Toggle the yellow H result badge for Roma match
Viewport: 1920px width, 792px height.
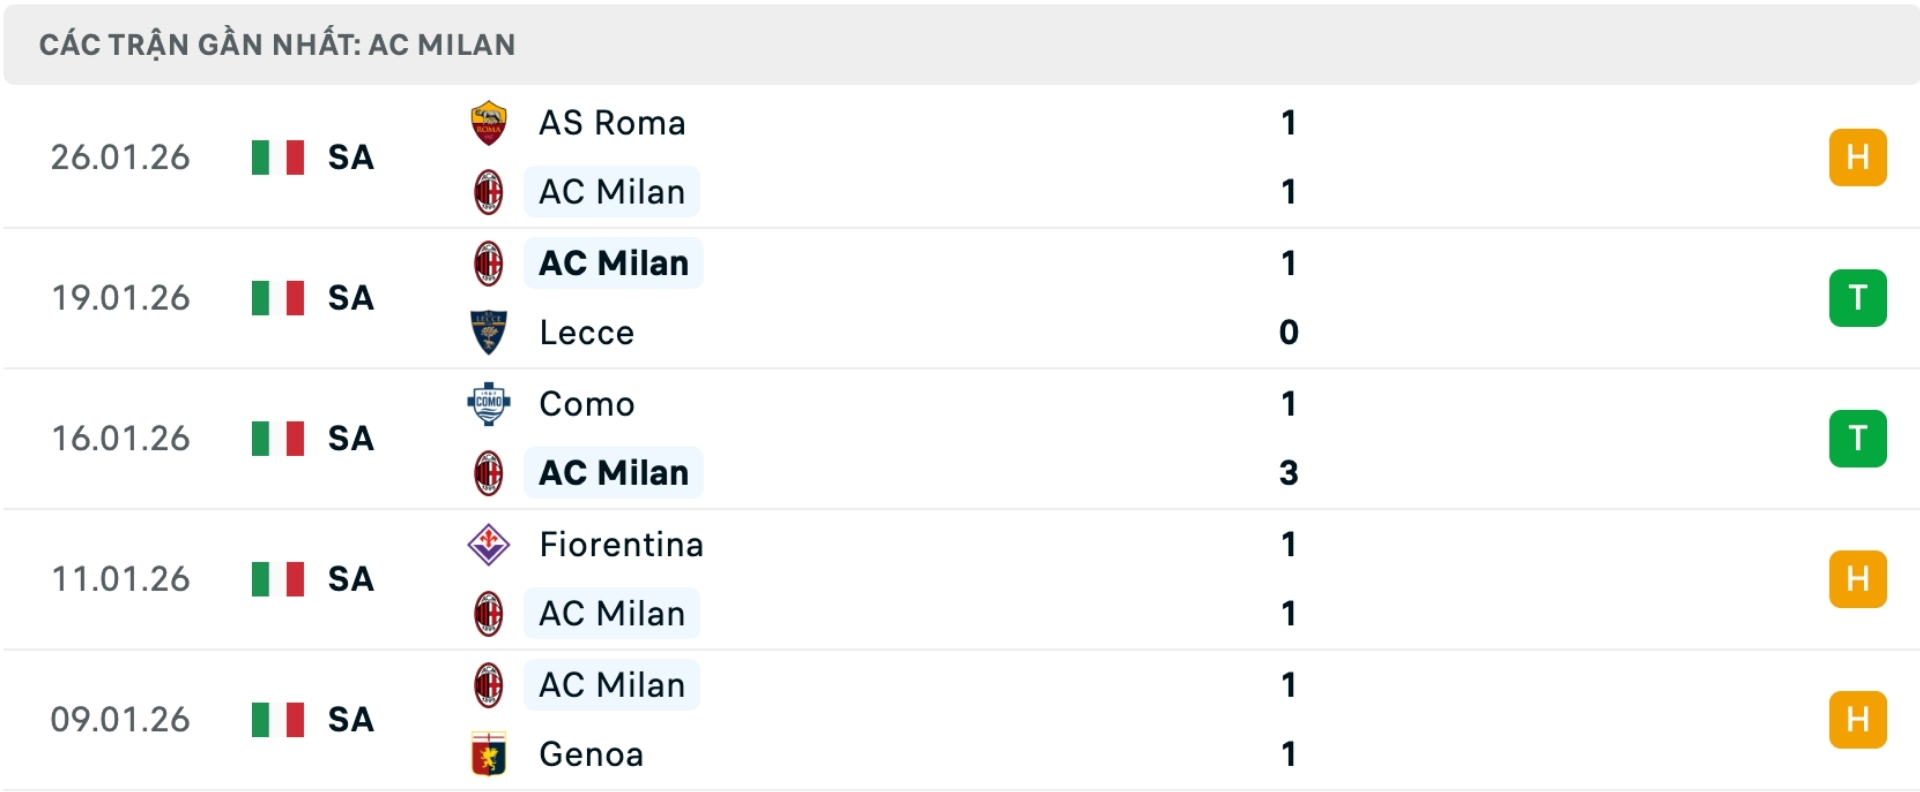pos(1858,157)
